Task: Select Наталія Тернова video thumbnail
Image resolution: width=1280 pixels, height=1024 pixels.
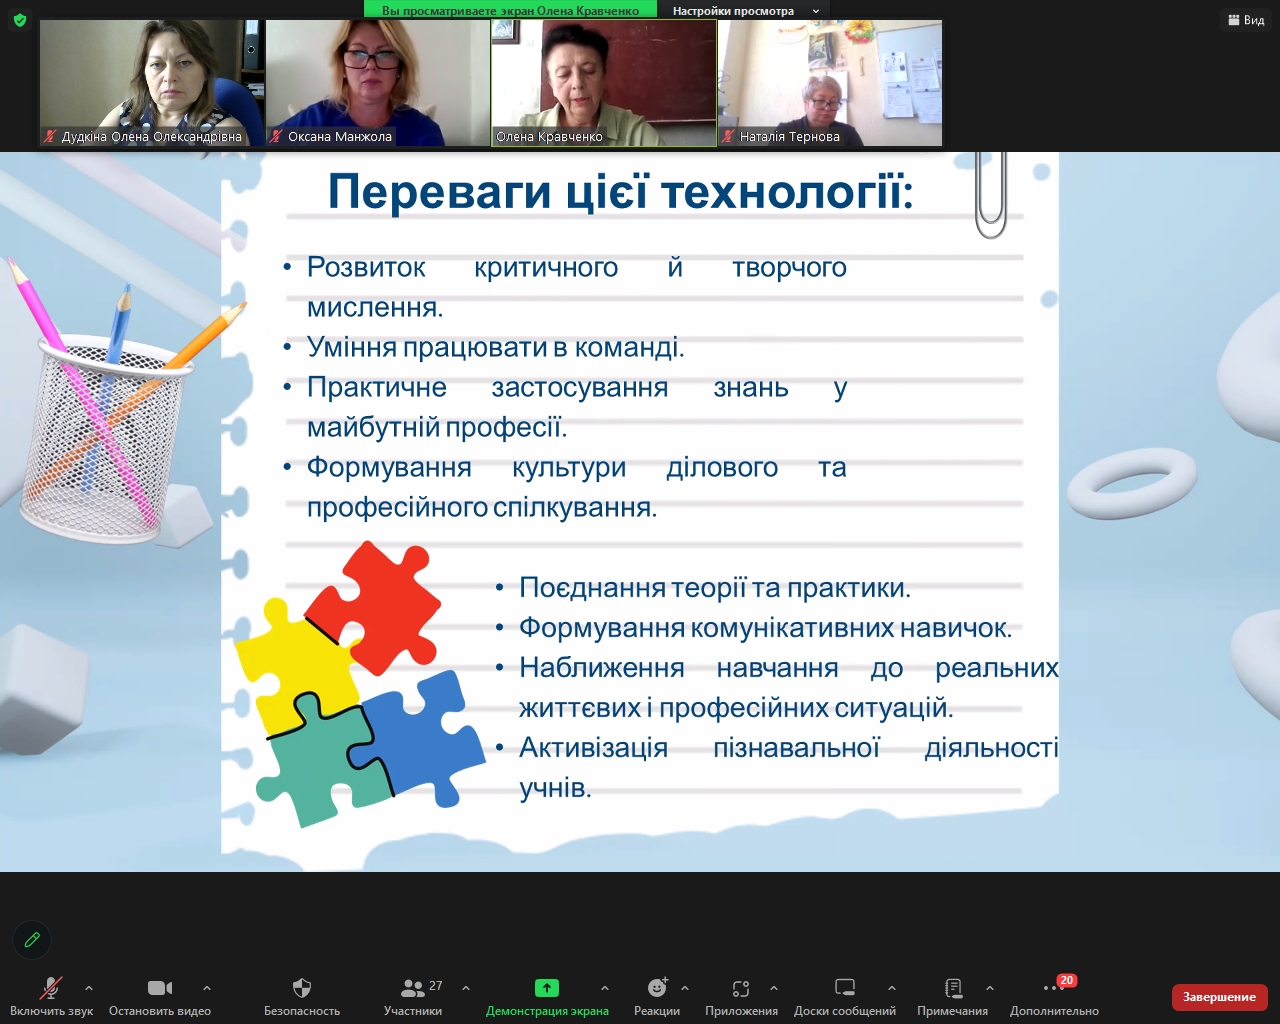Action: pos(830,84)
